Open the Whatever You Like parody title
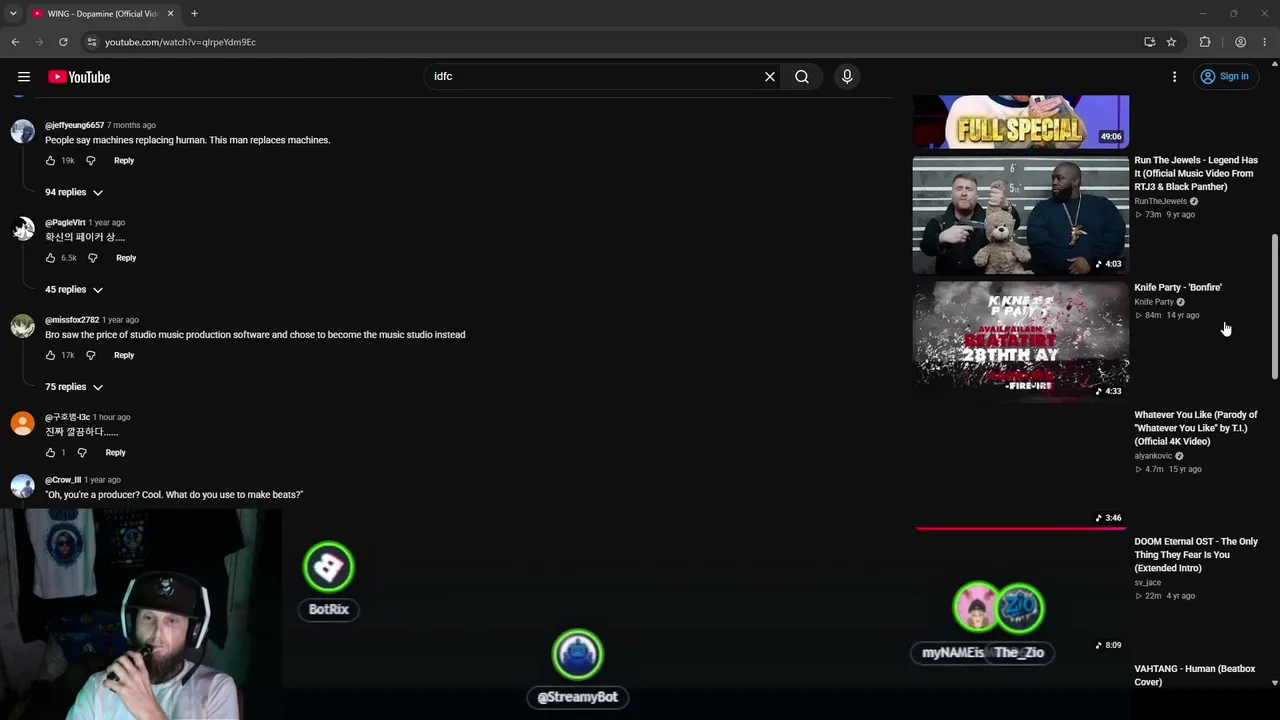1280x720 pixels. click(x=1196, y=428)
